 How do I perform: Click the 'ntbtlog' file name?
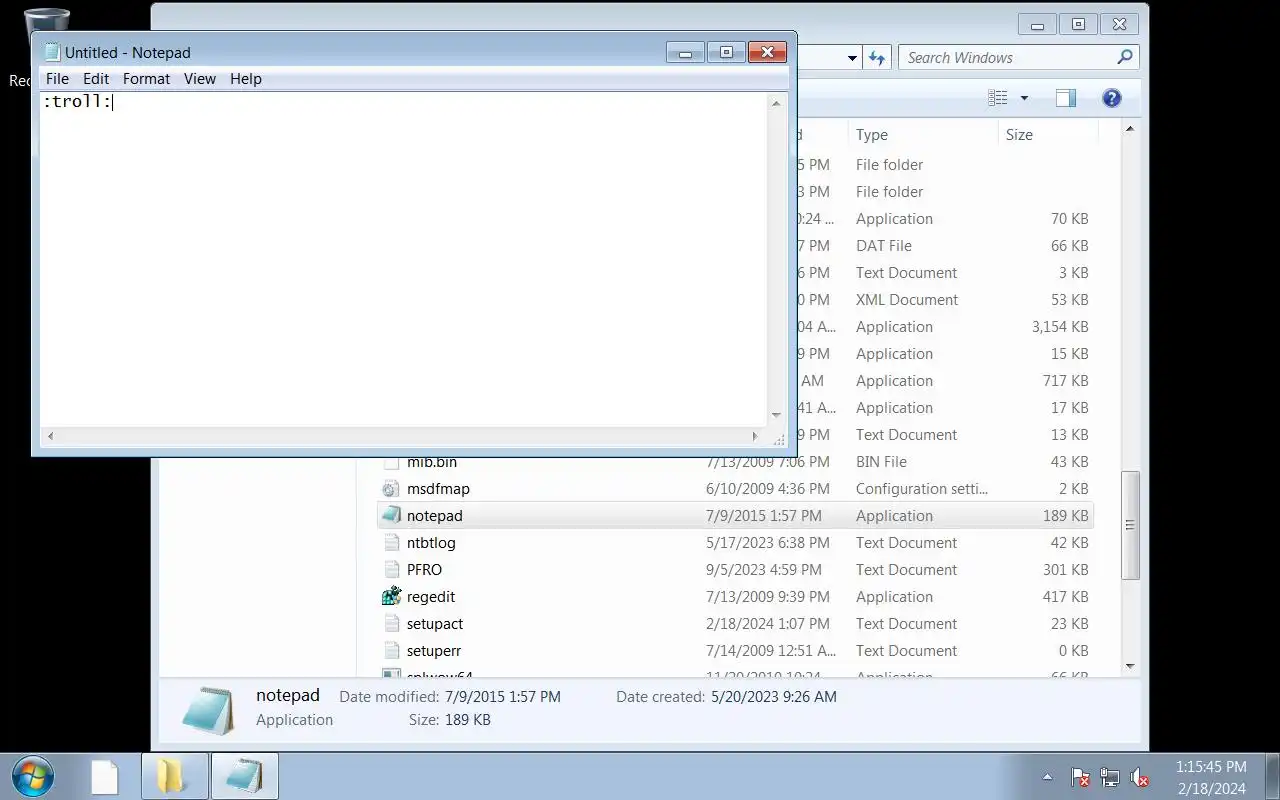point(431,543)
